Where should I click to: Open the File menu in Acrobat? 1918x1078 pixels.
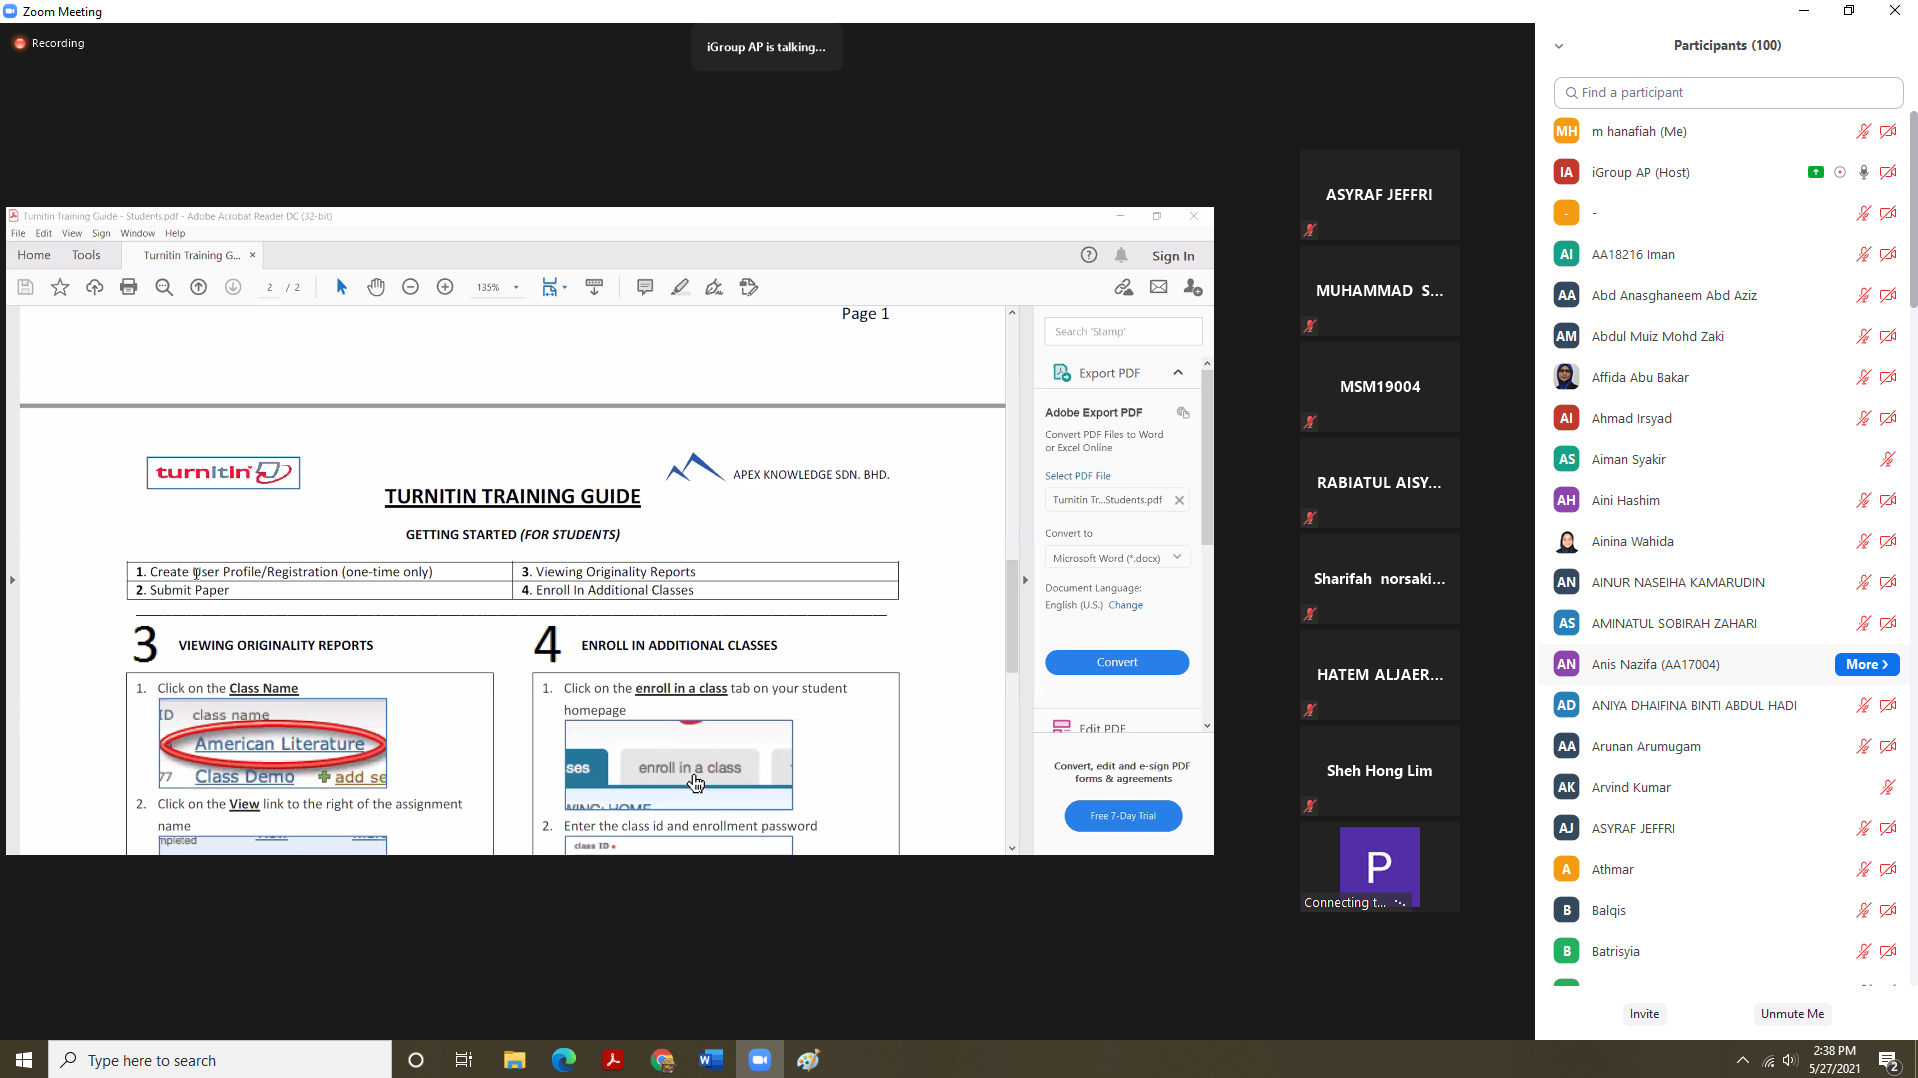(x=18, y=233)
